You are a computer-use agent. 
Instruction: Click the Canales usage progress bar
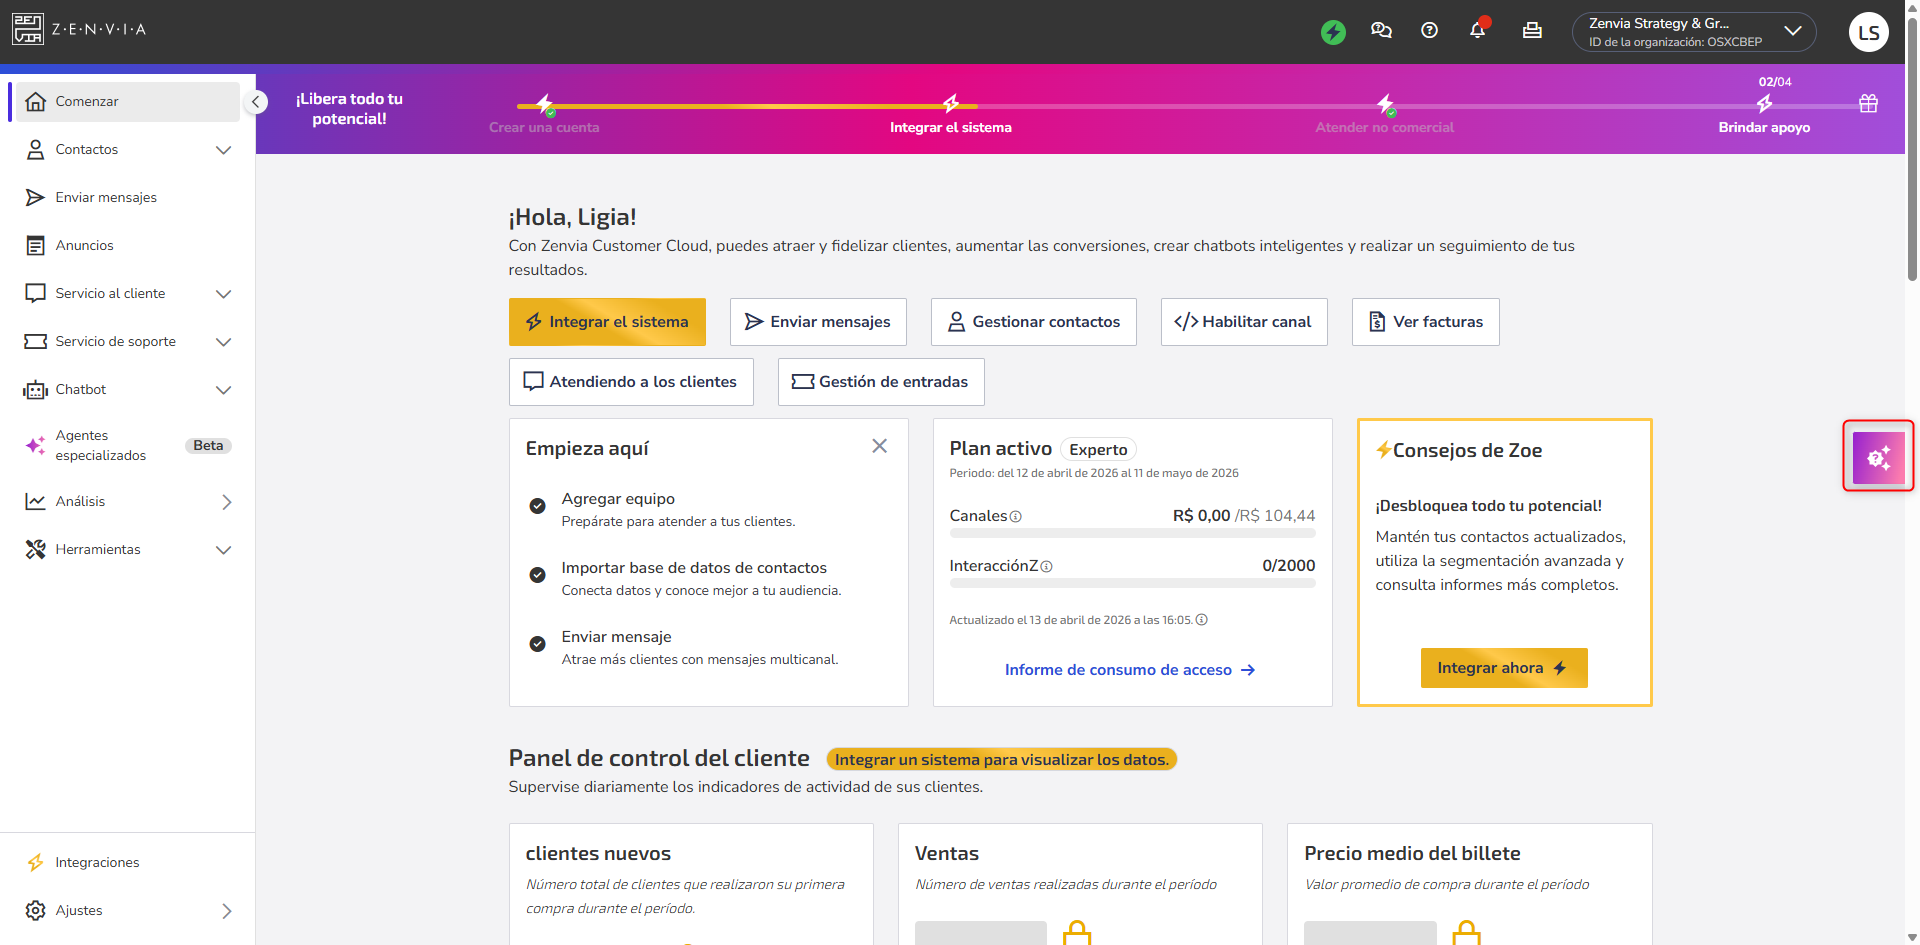click(1132, 534)
